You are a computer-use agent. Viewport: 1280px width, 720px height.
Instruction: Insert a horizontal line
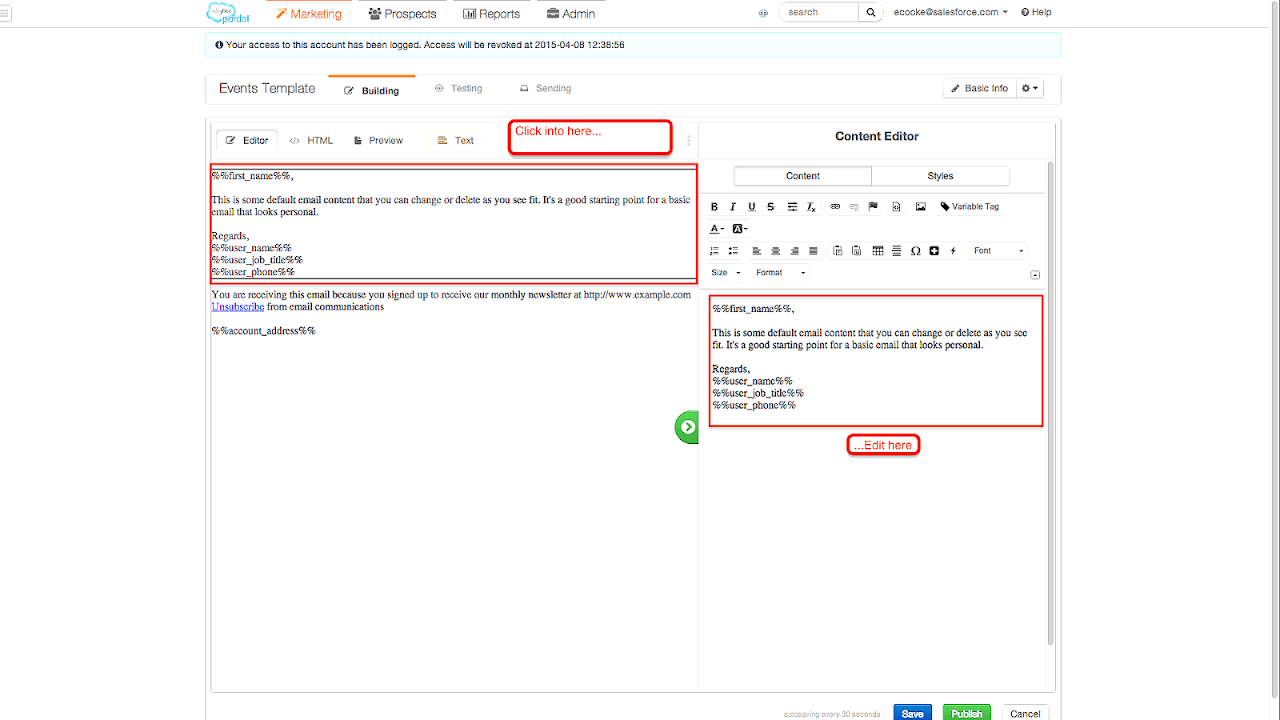click(x=896, y=251)
